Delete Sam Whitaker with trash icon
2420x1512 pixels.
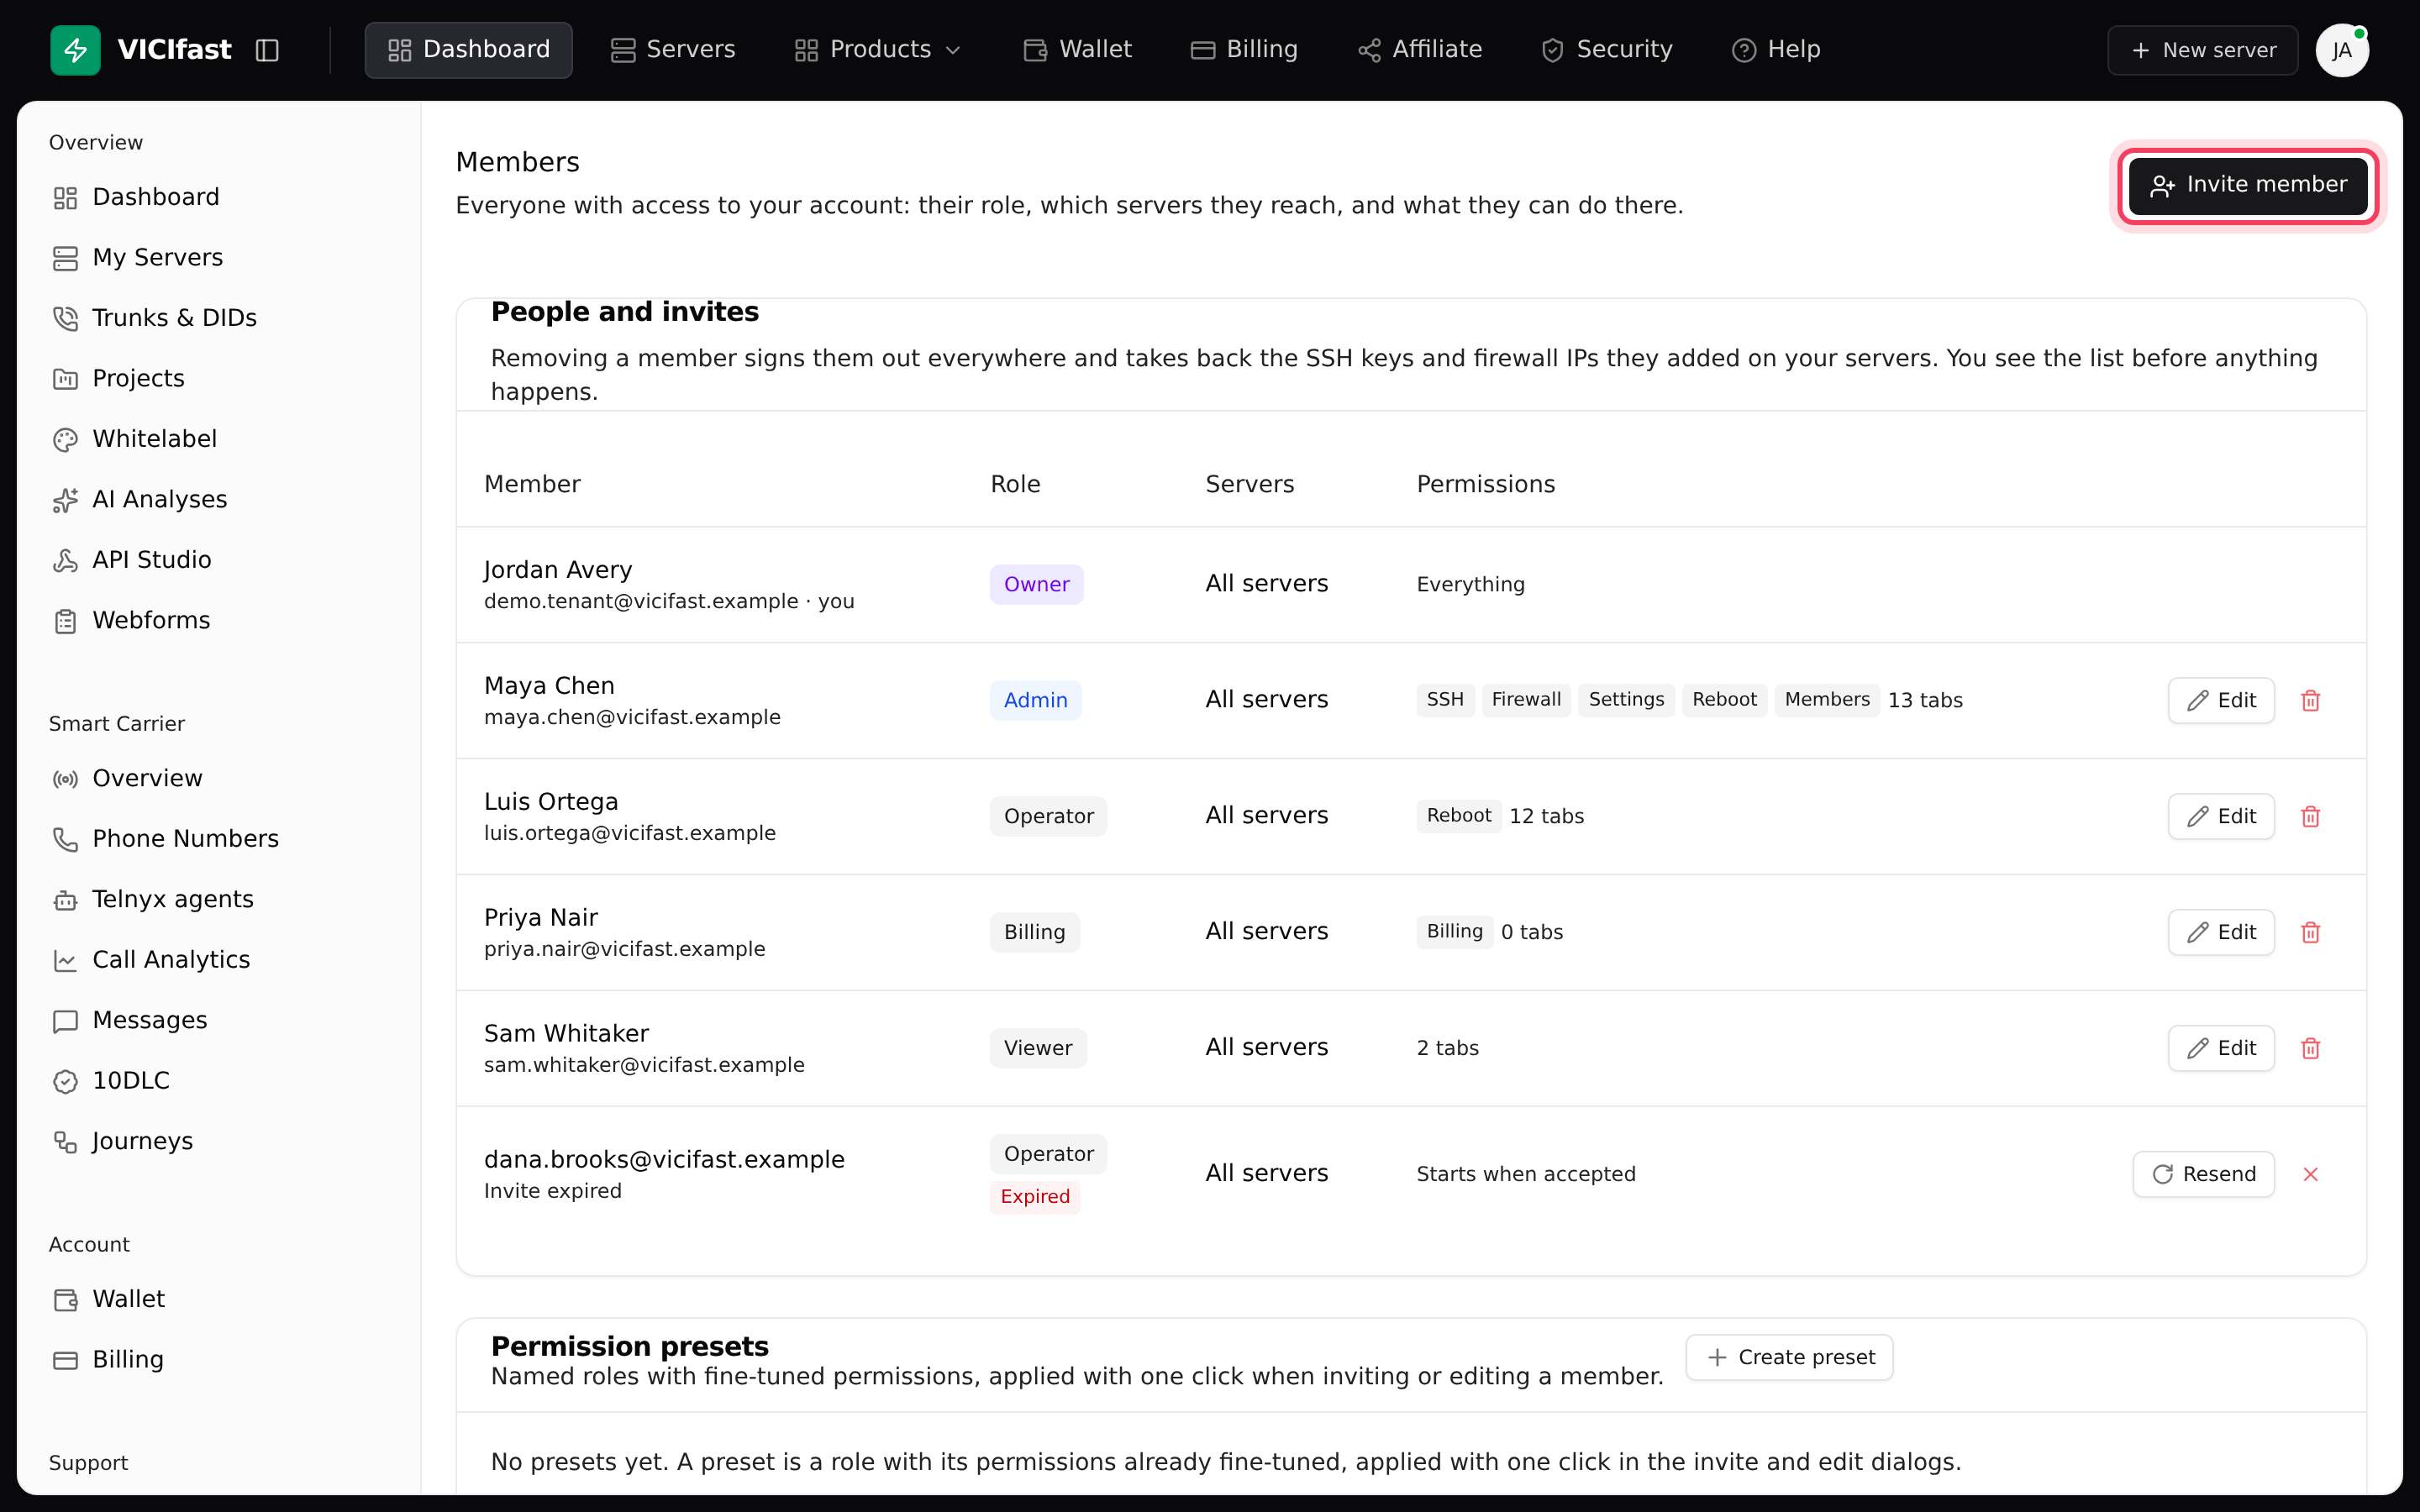pos(2310,1048)
